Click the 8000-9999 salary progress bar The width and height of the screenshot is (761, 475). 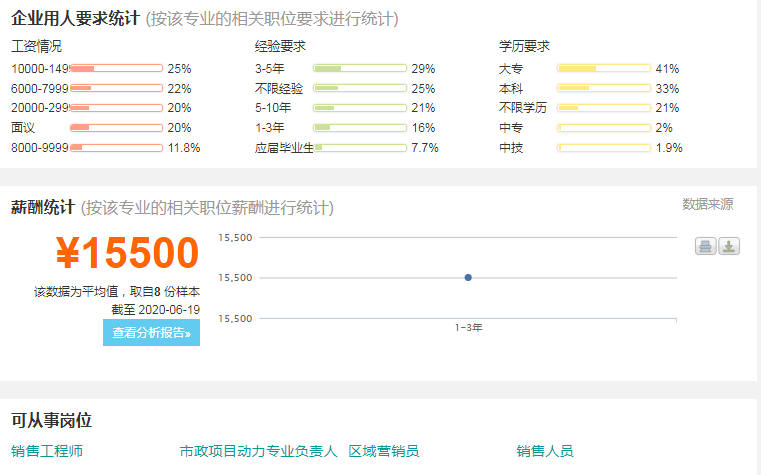pyautogui.click(x=116, y=147)
